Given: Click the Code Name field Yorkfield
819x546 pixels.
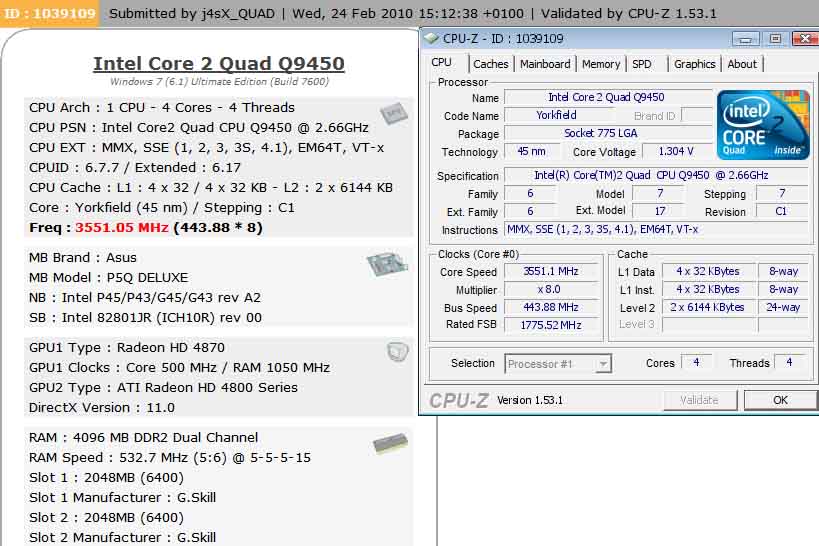Looking at the screenshot, I should [557, 115].
